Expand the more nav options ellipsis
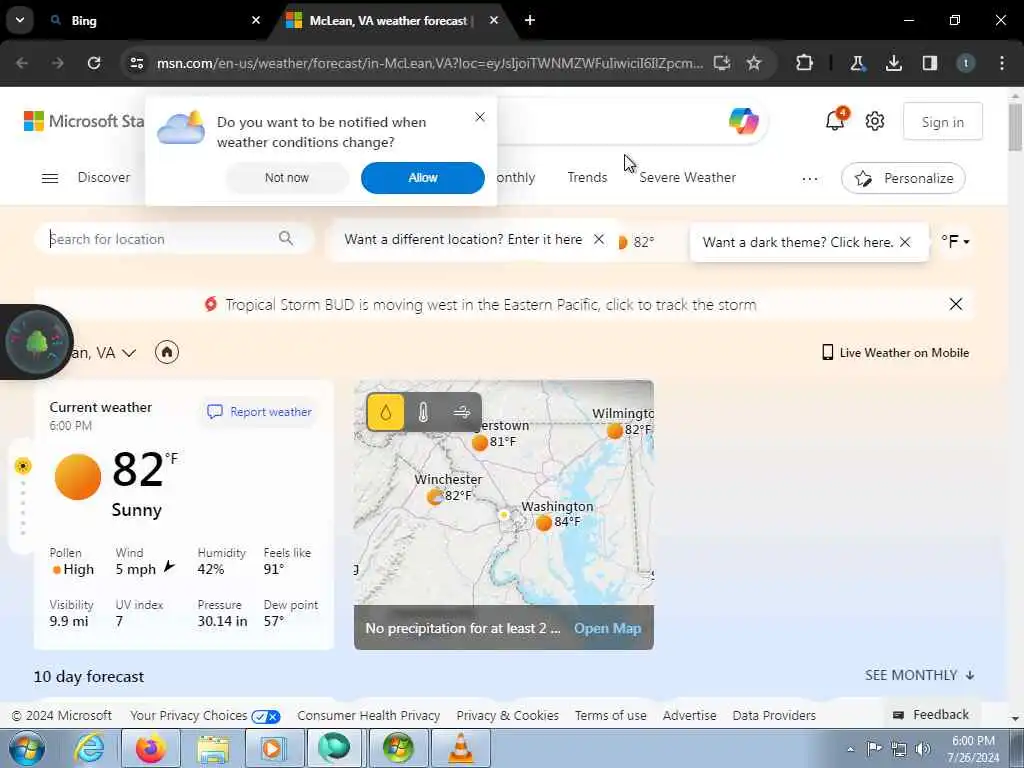The width and height of the screenshot is (1024, 768). point(810,178)
